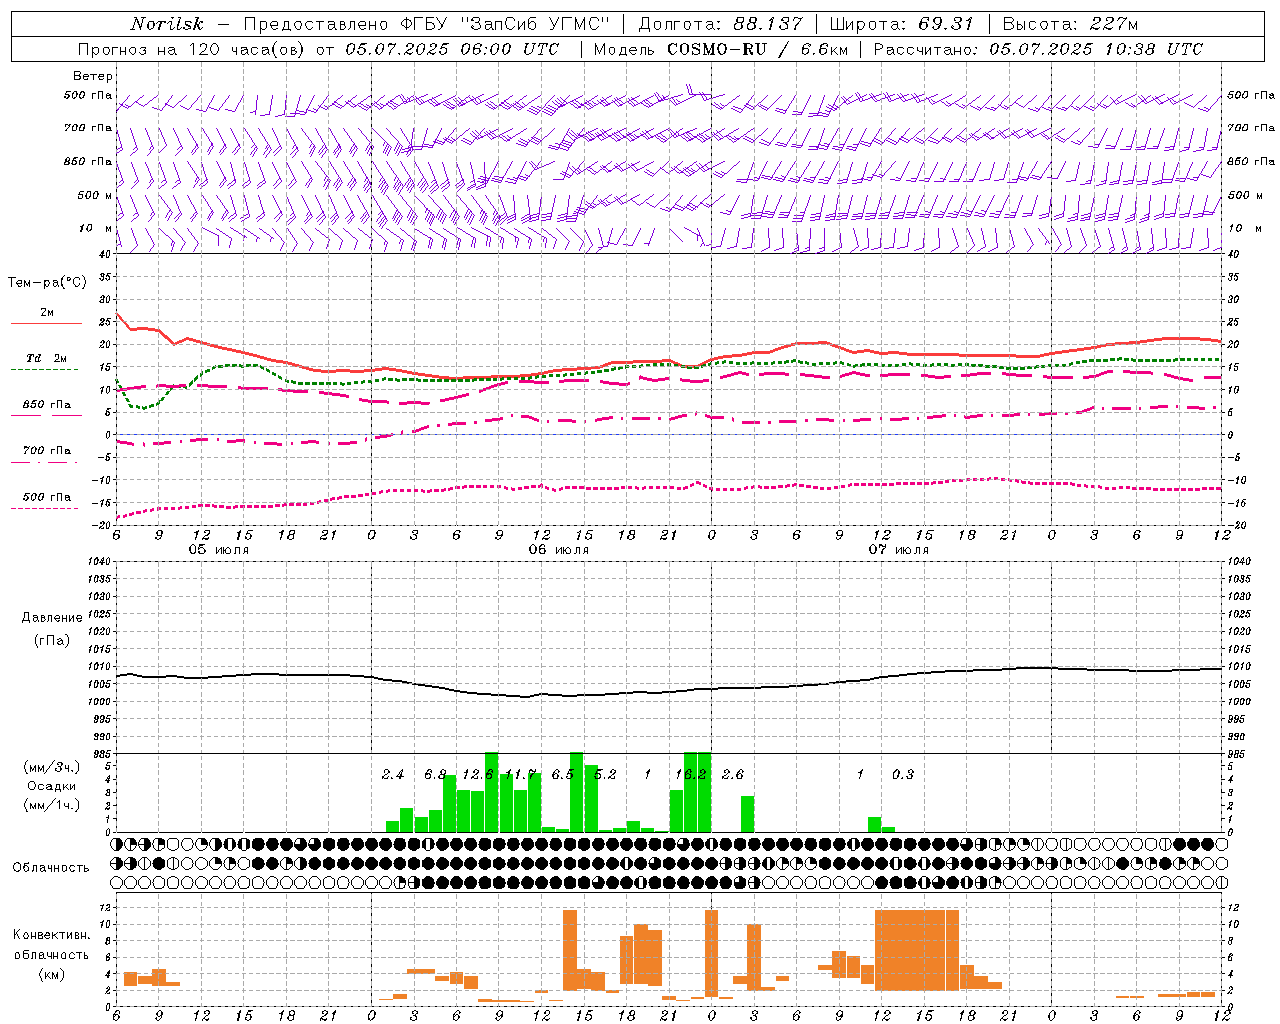Click the 05 июля date label
The height and width of the screenshot is (1024, 1280).
219,550
